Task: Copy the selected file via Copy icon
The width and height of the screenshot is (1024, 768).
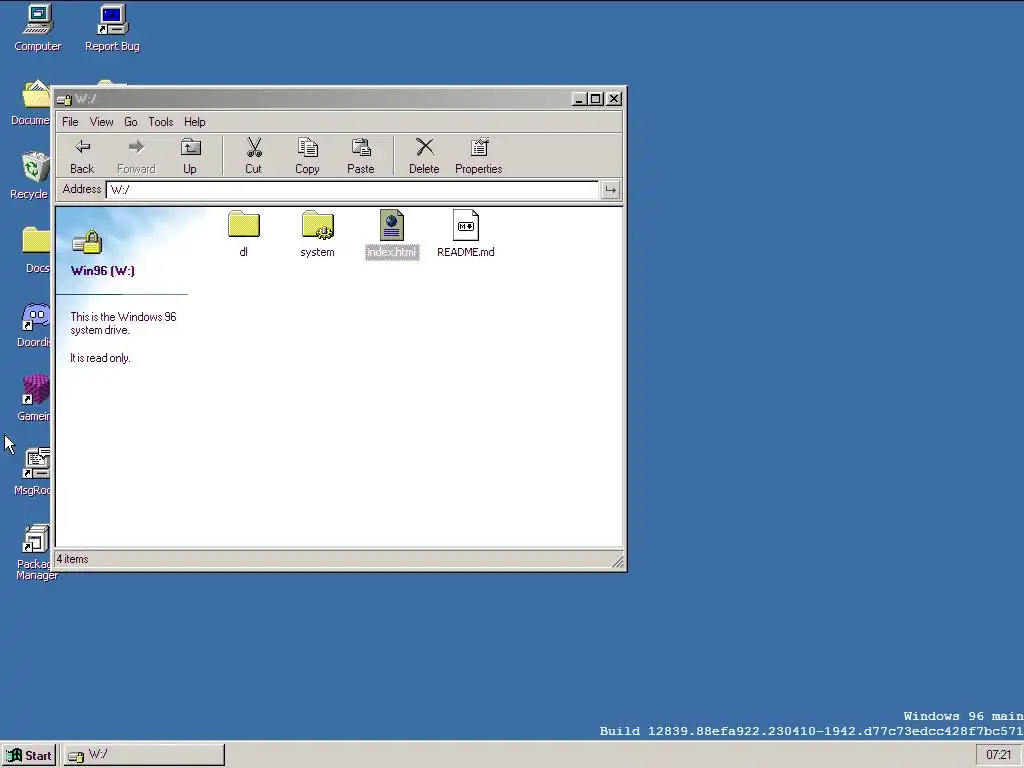Action: tap(307, 156)
